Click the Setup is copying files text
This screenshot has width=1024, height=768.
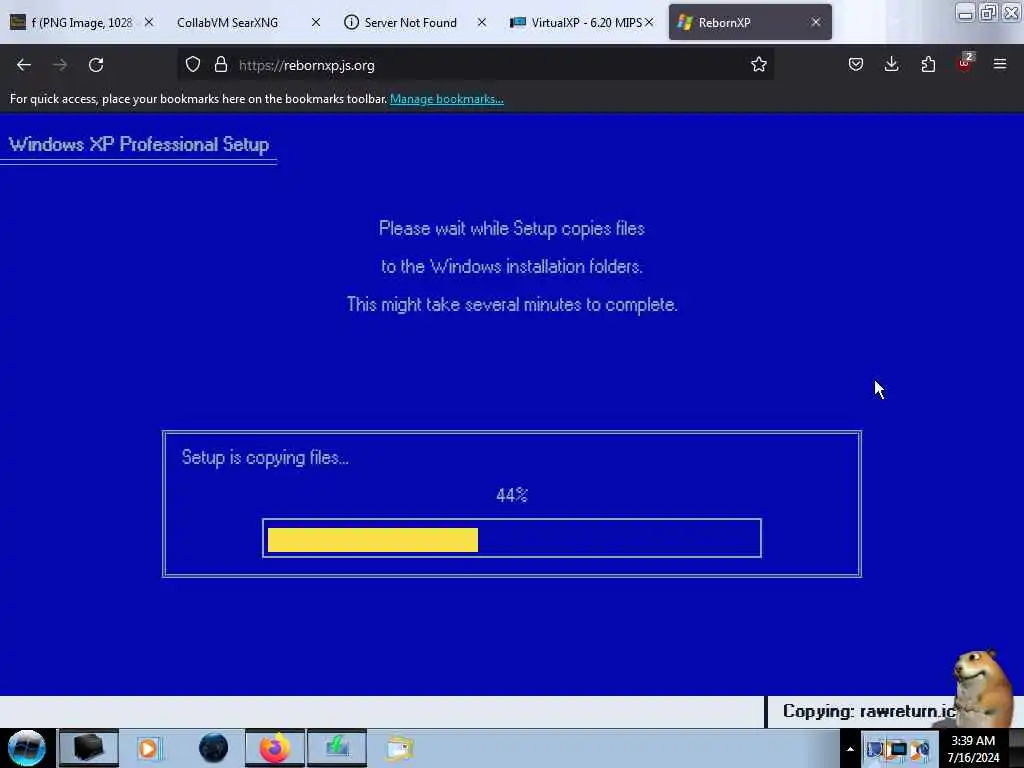coord(264,458)
